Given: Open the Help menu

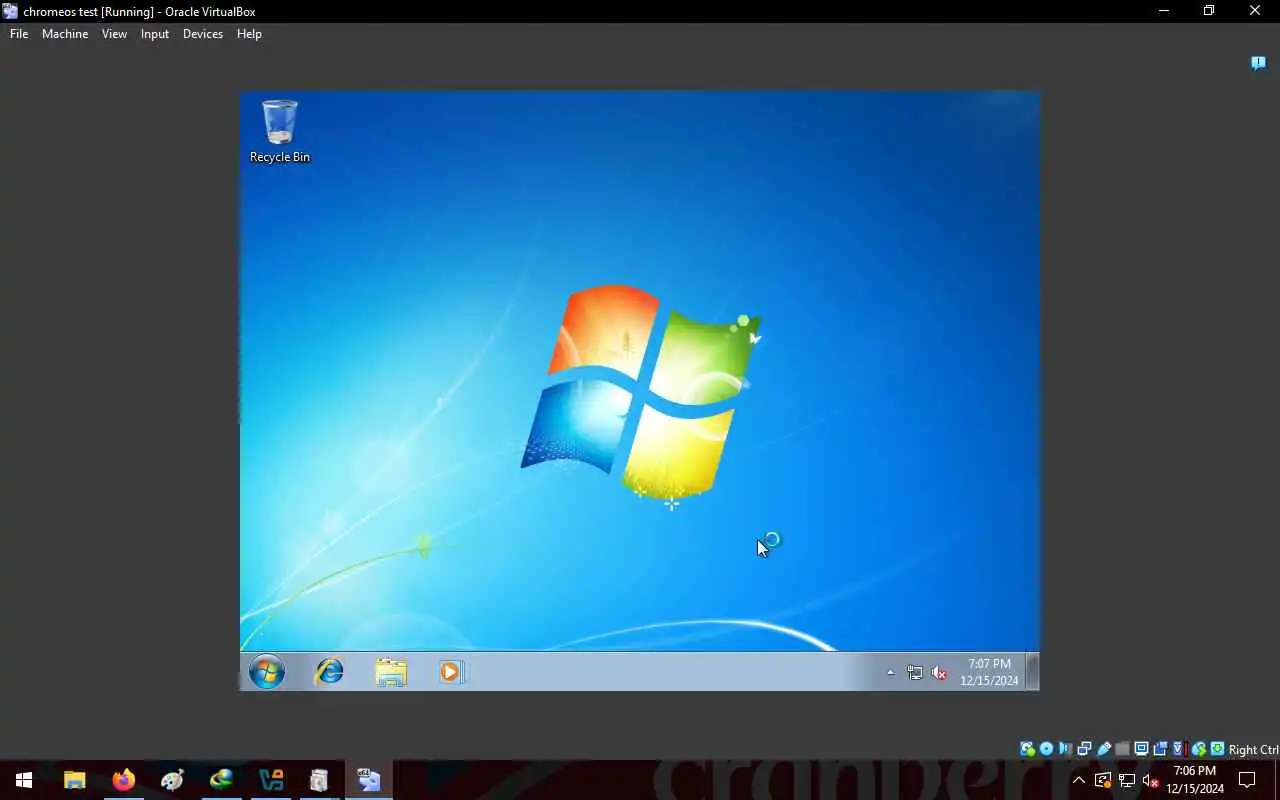Looking at the screenshot, I should [249, 34].
